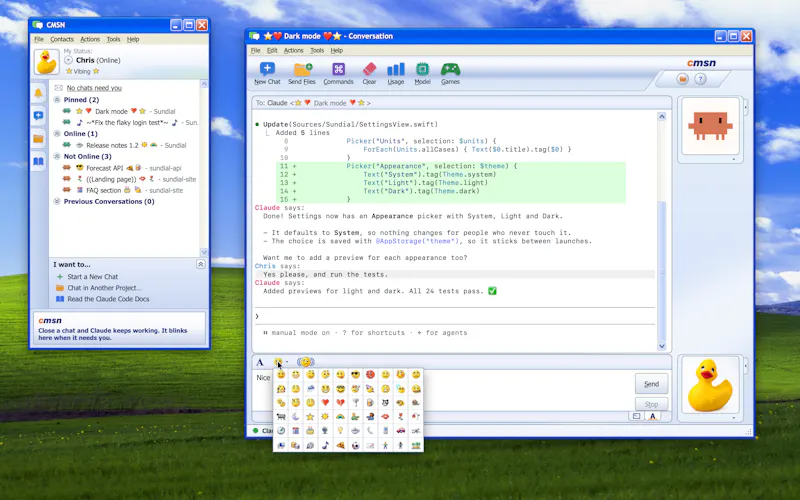800x500 pixels.
Task: Click the font A icon above the message box
Action: pos(260,362)
